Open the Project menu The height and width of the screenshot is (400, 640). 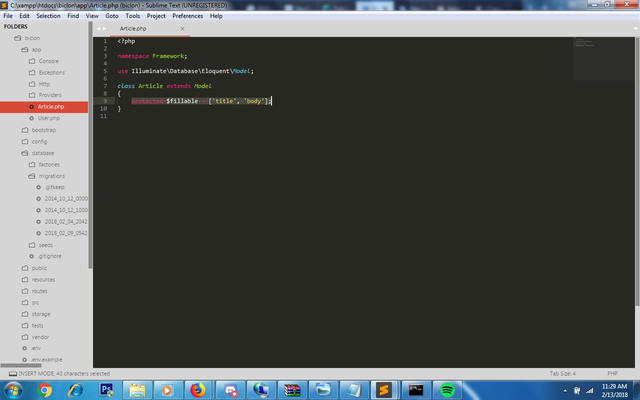click(156, 16)
